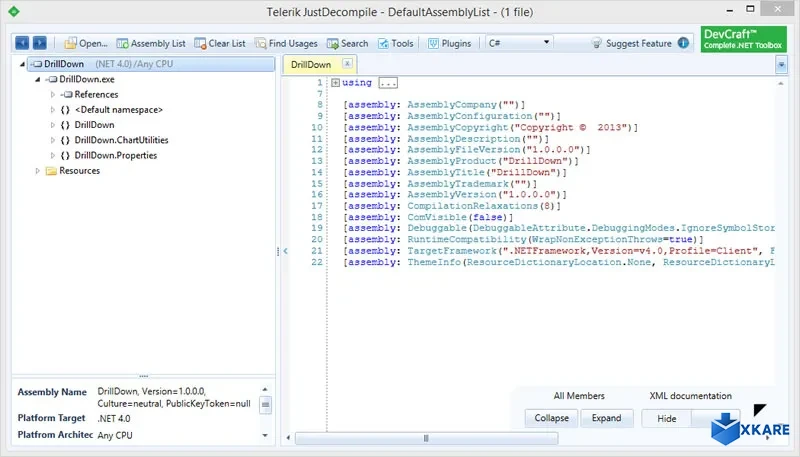Open an assembly file via Open...
The width and height of the screenshot is (800, 457).
coord(86,43)
